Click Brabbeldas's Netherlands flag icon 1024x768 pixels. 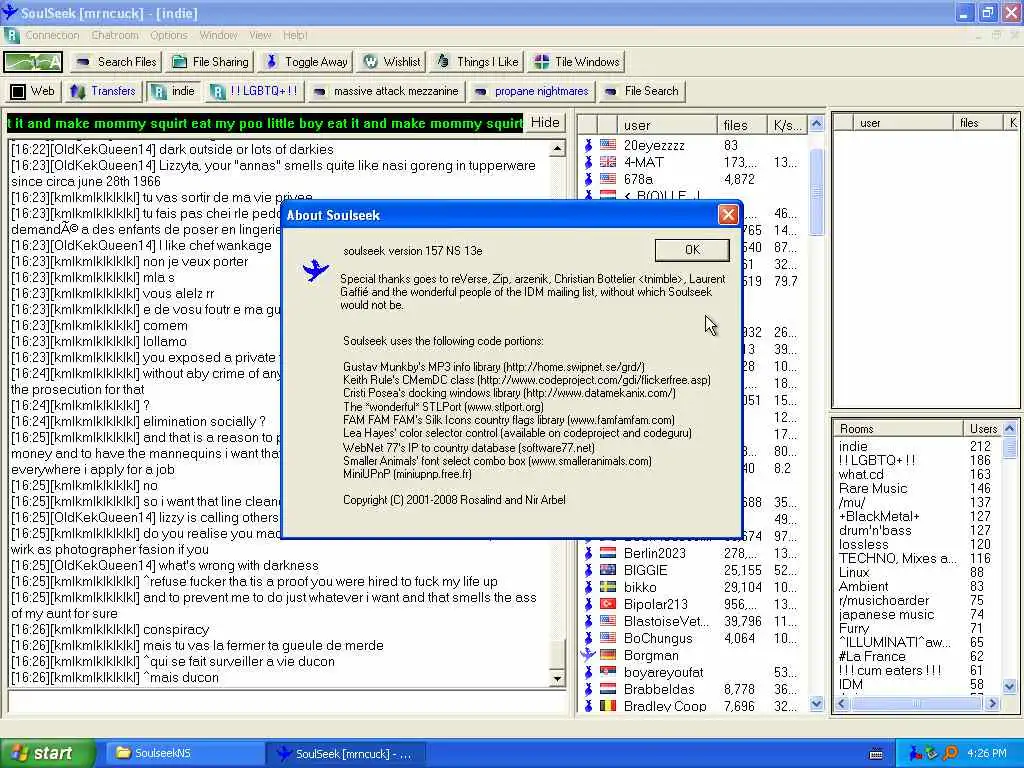(x=608, y=689)
